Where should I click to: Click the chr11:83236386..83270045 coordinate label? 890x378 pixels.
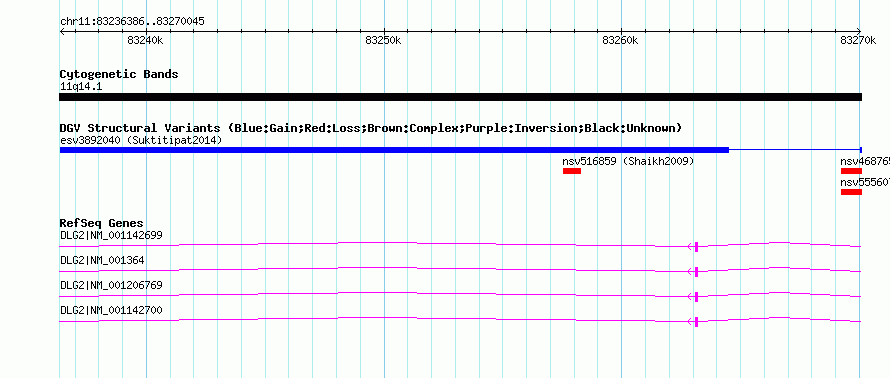coord(132,22)
